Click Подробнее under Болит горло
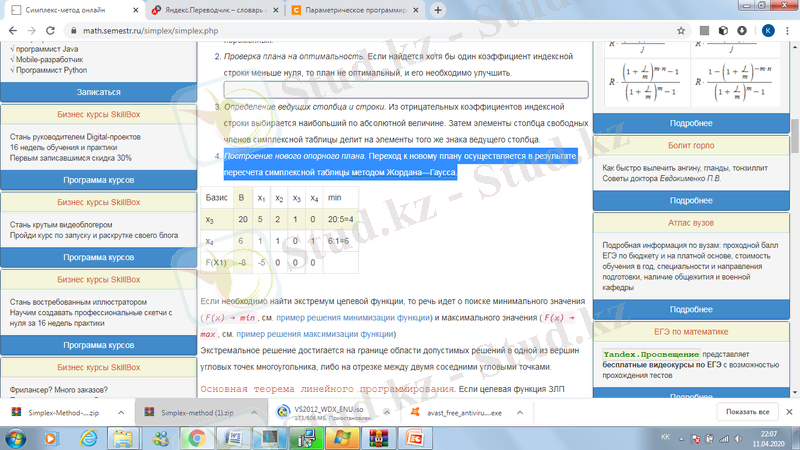 point(691,201)
